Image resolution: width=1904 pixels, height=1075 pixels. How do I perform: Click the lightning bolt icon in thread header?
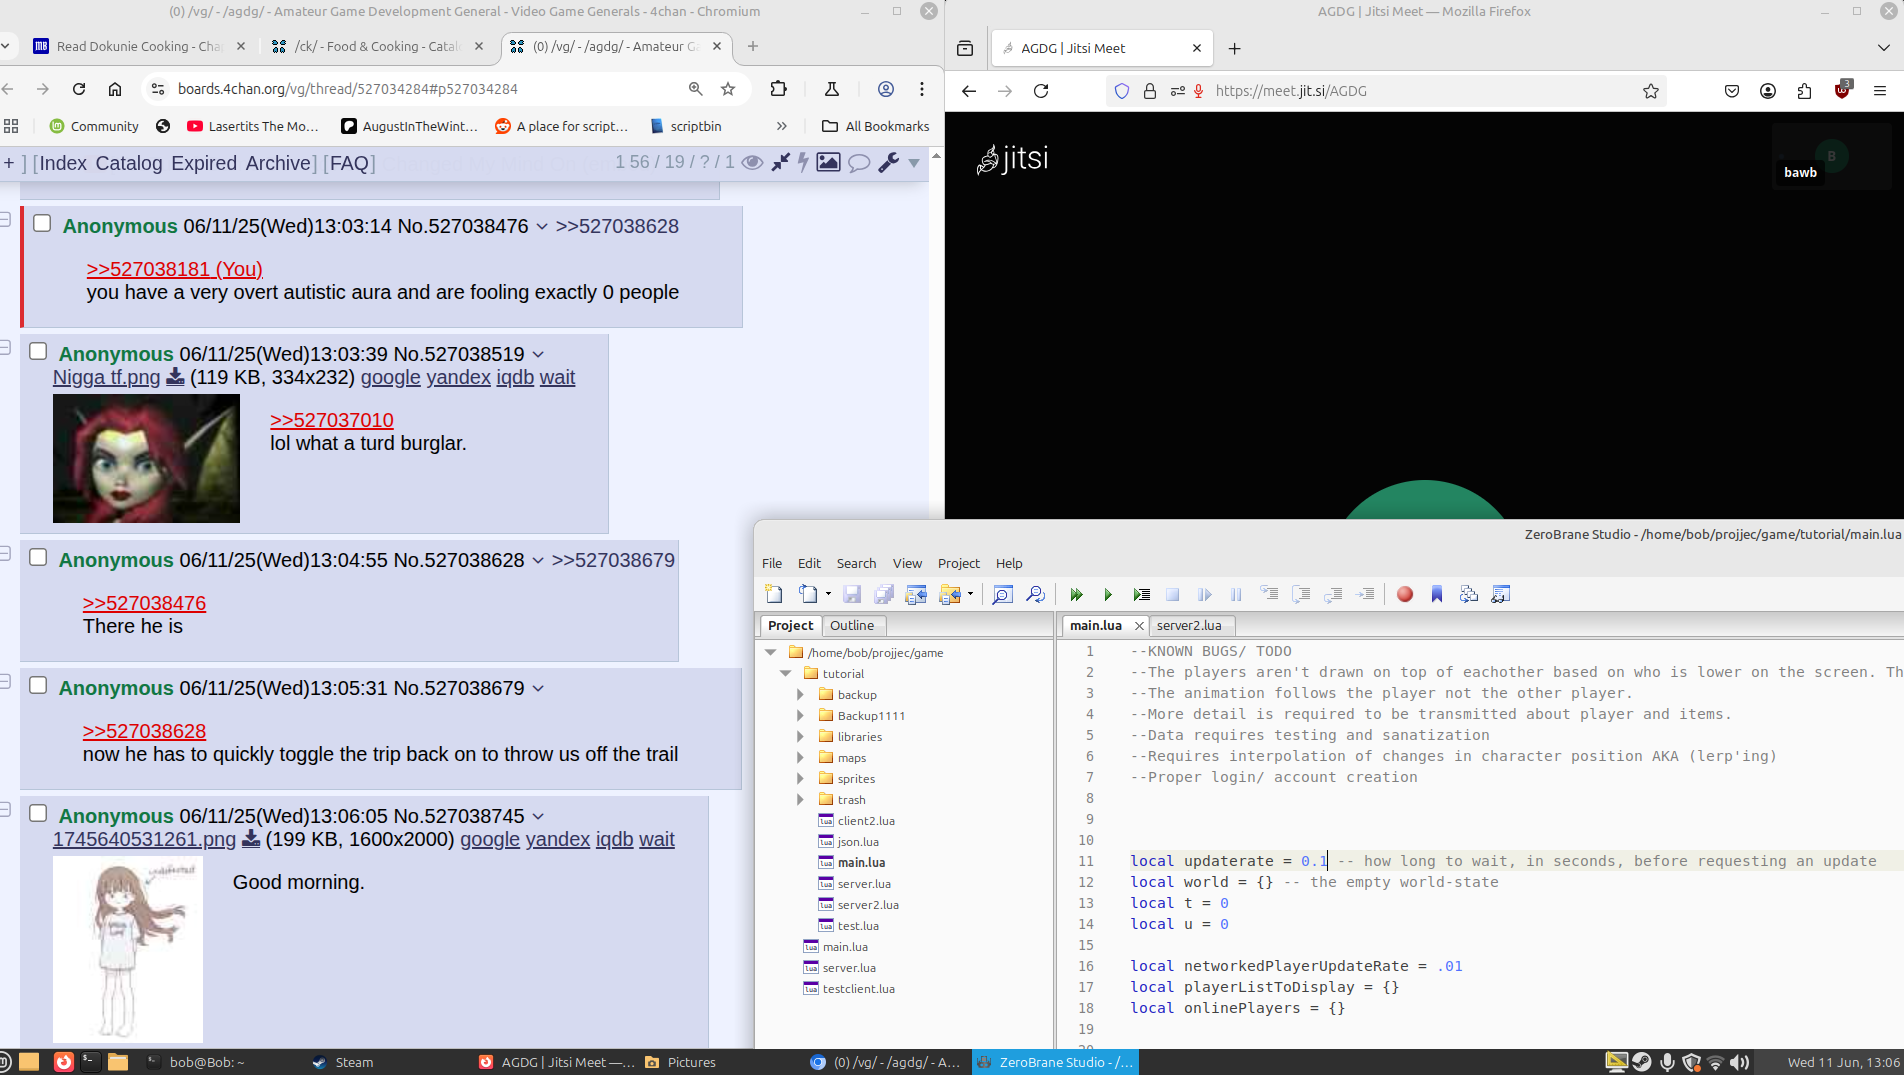(803, 162)
